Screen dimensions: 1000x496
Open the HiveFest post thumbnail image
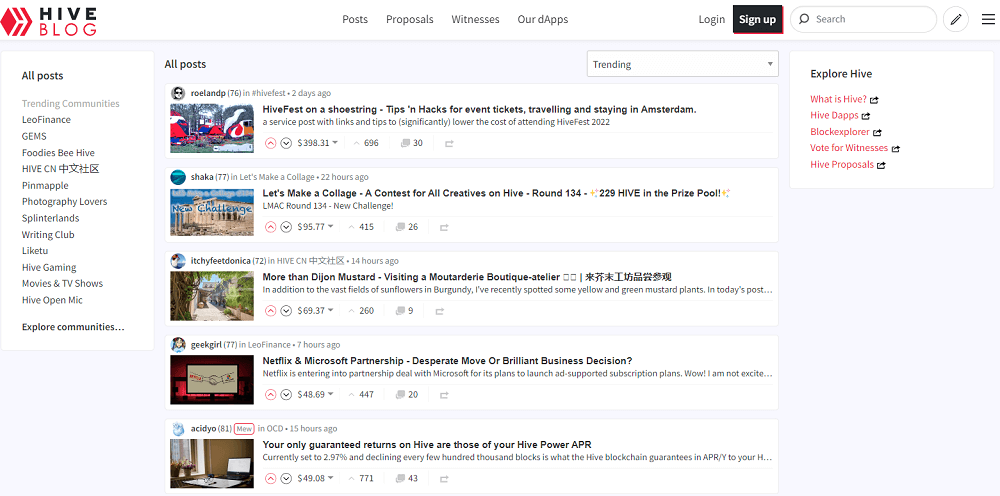tap(212, 129)
